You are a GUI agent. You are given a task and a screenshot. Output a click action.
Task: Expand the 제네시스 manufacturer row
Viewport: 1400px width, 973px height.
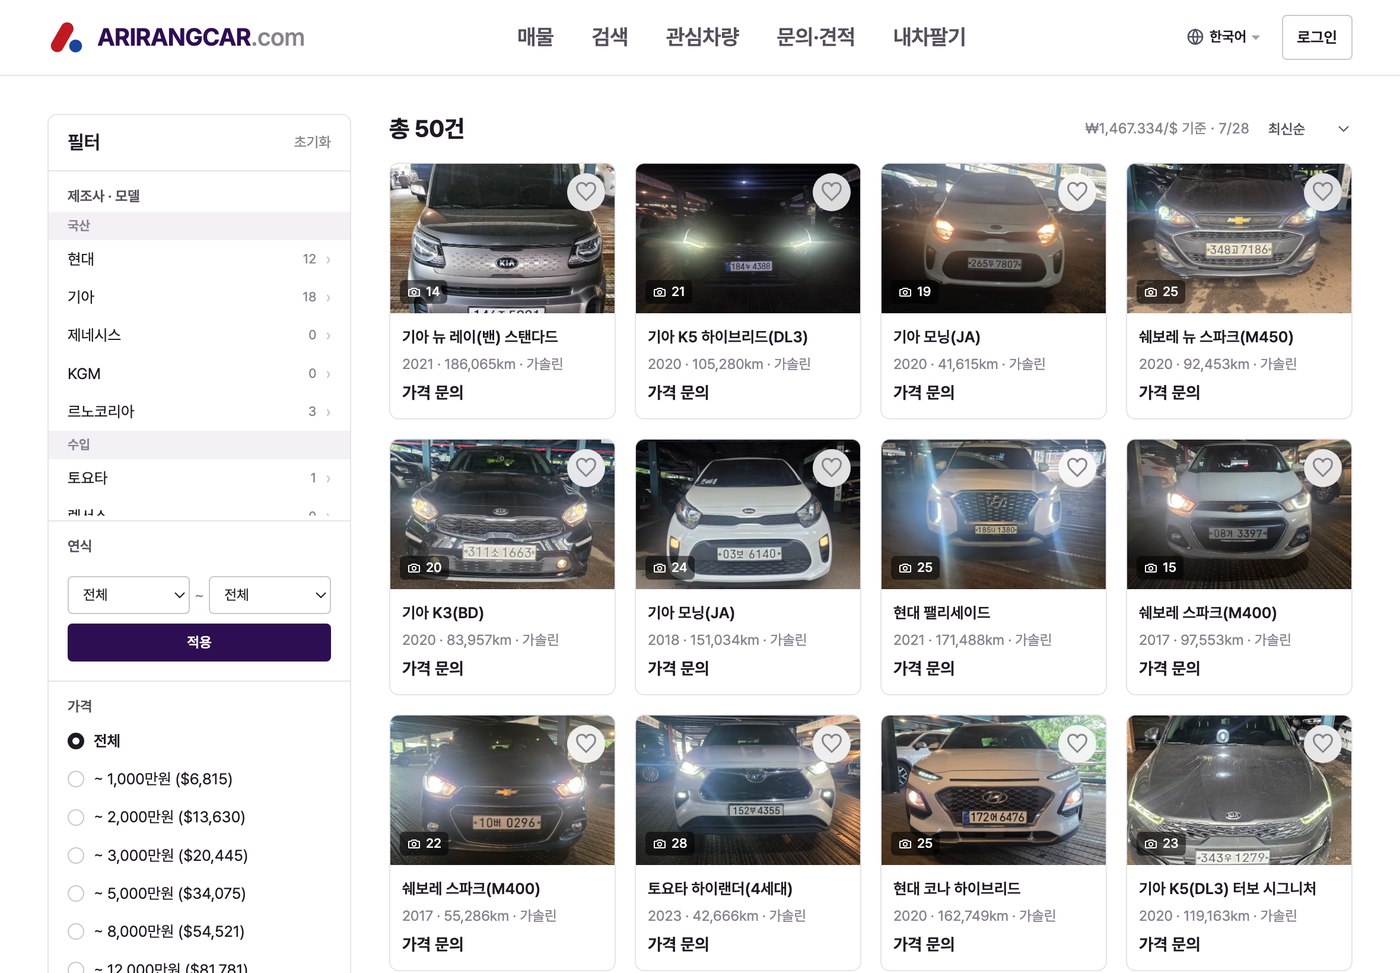pyautogui.click(x=199, y=335)
